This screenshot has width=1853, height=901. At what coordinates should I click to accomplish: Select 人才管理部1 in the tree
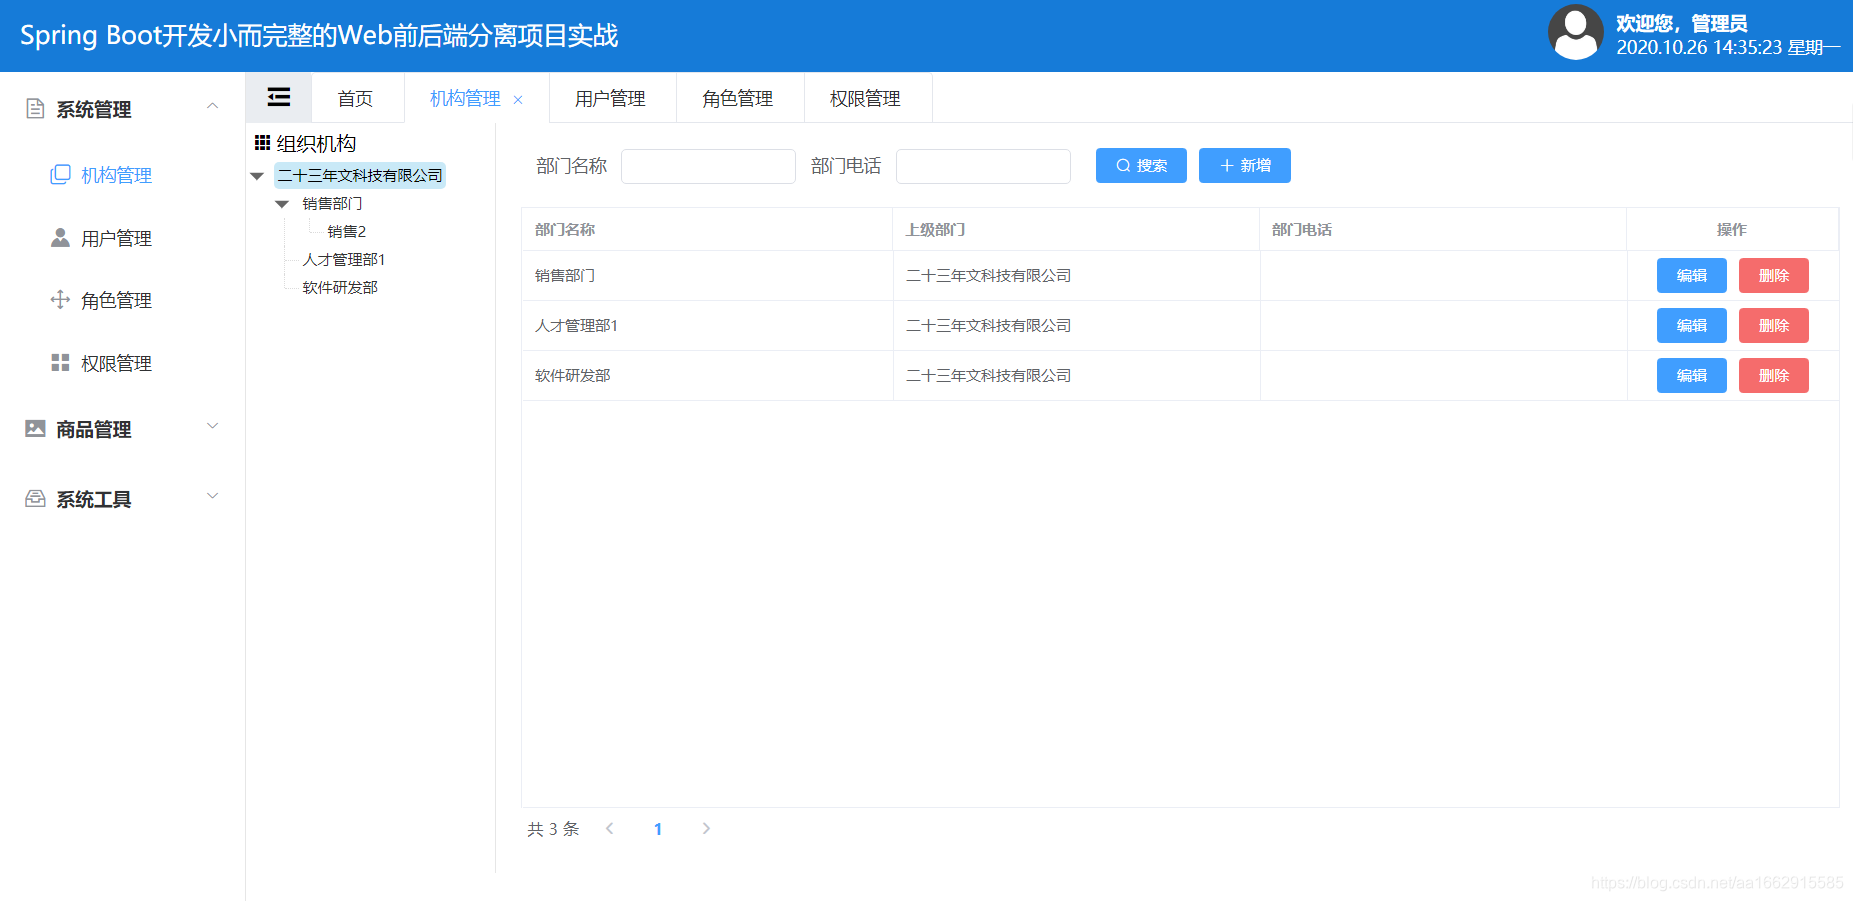[x=344, y=260]
